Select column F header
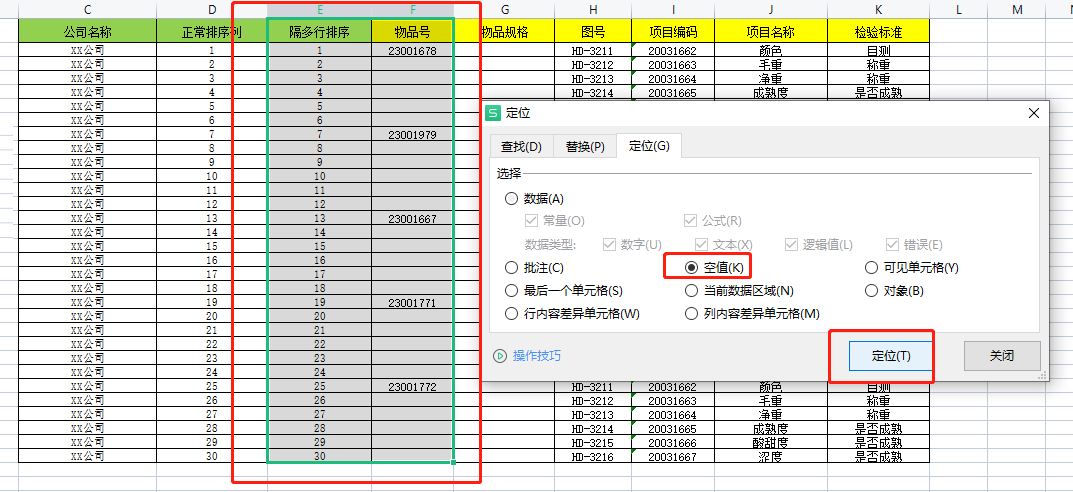Screen dimensions: 1073x492 [x=413, y=9]
